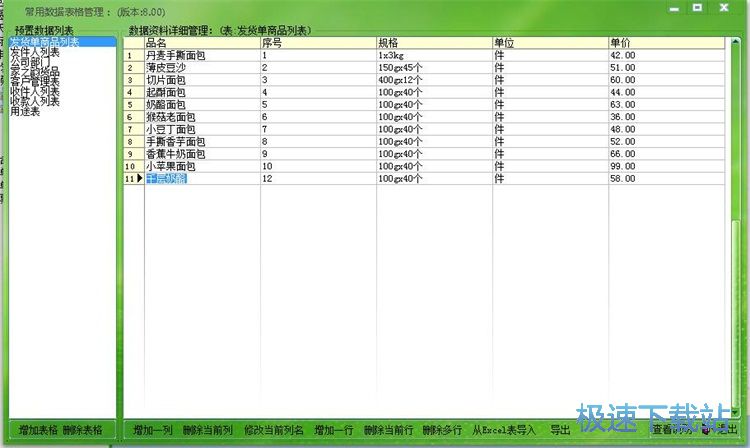Screen dimensions: 750x448
Task: Click the price cell 99.00
Action: click(x=667, y=166)
